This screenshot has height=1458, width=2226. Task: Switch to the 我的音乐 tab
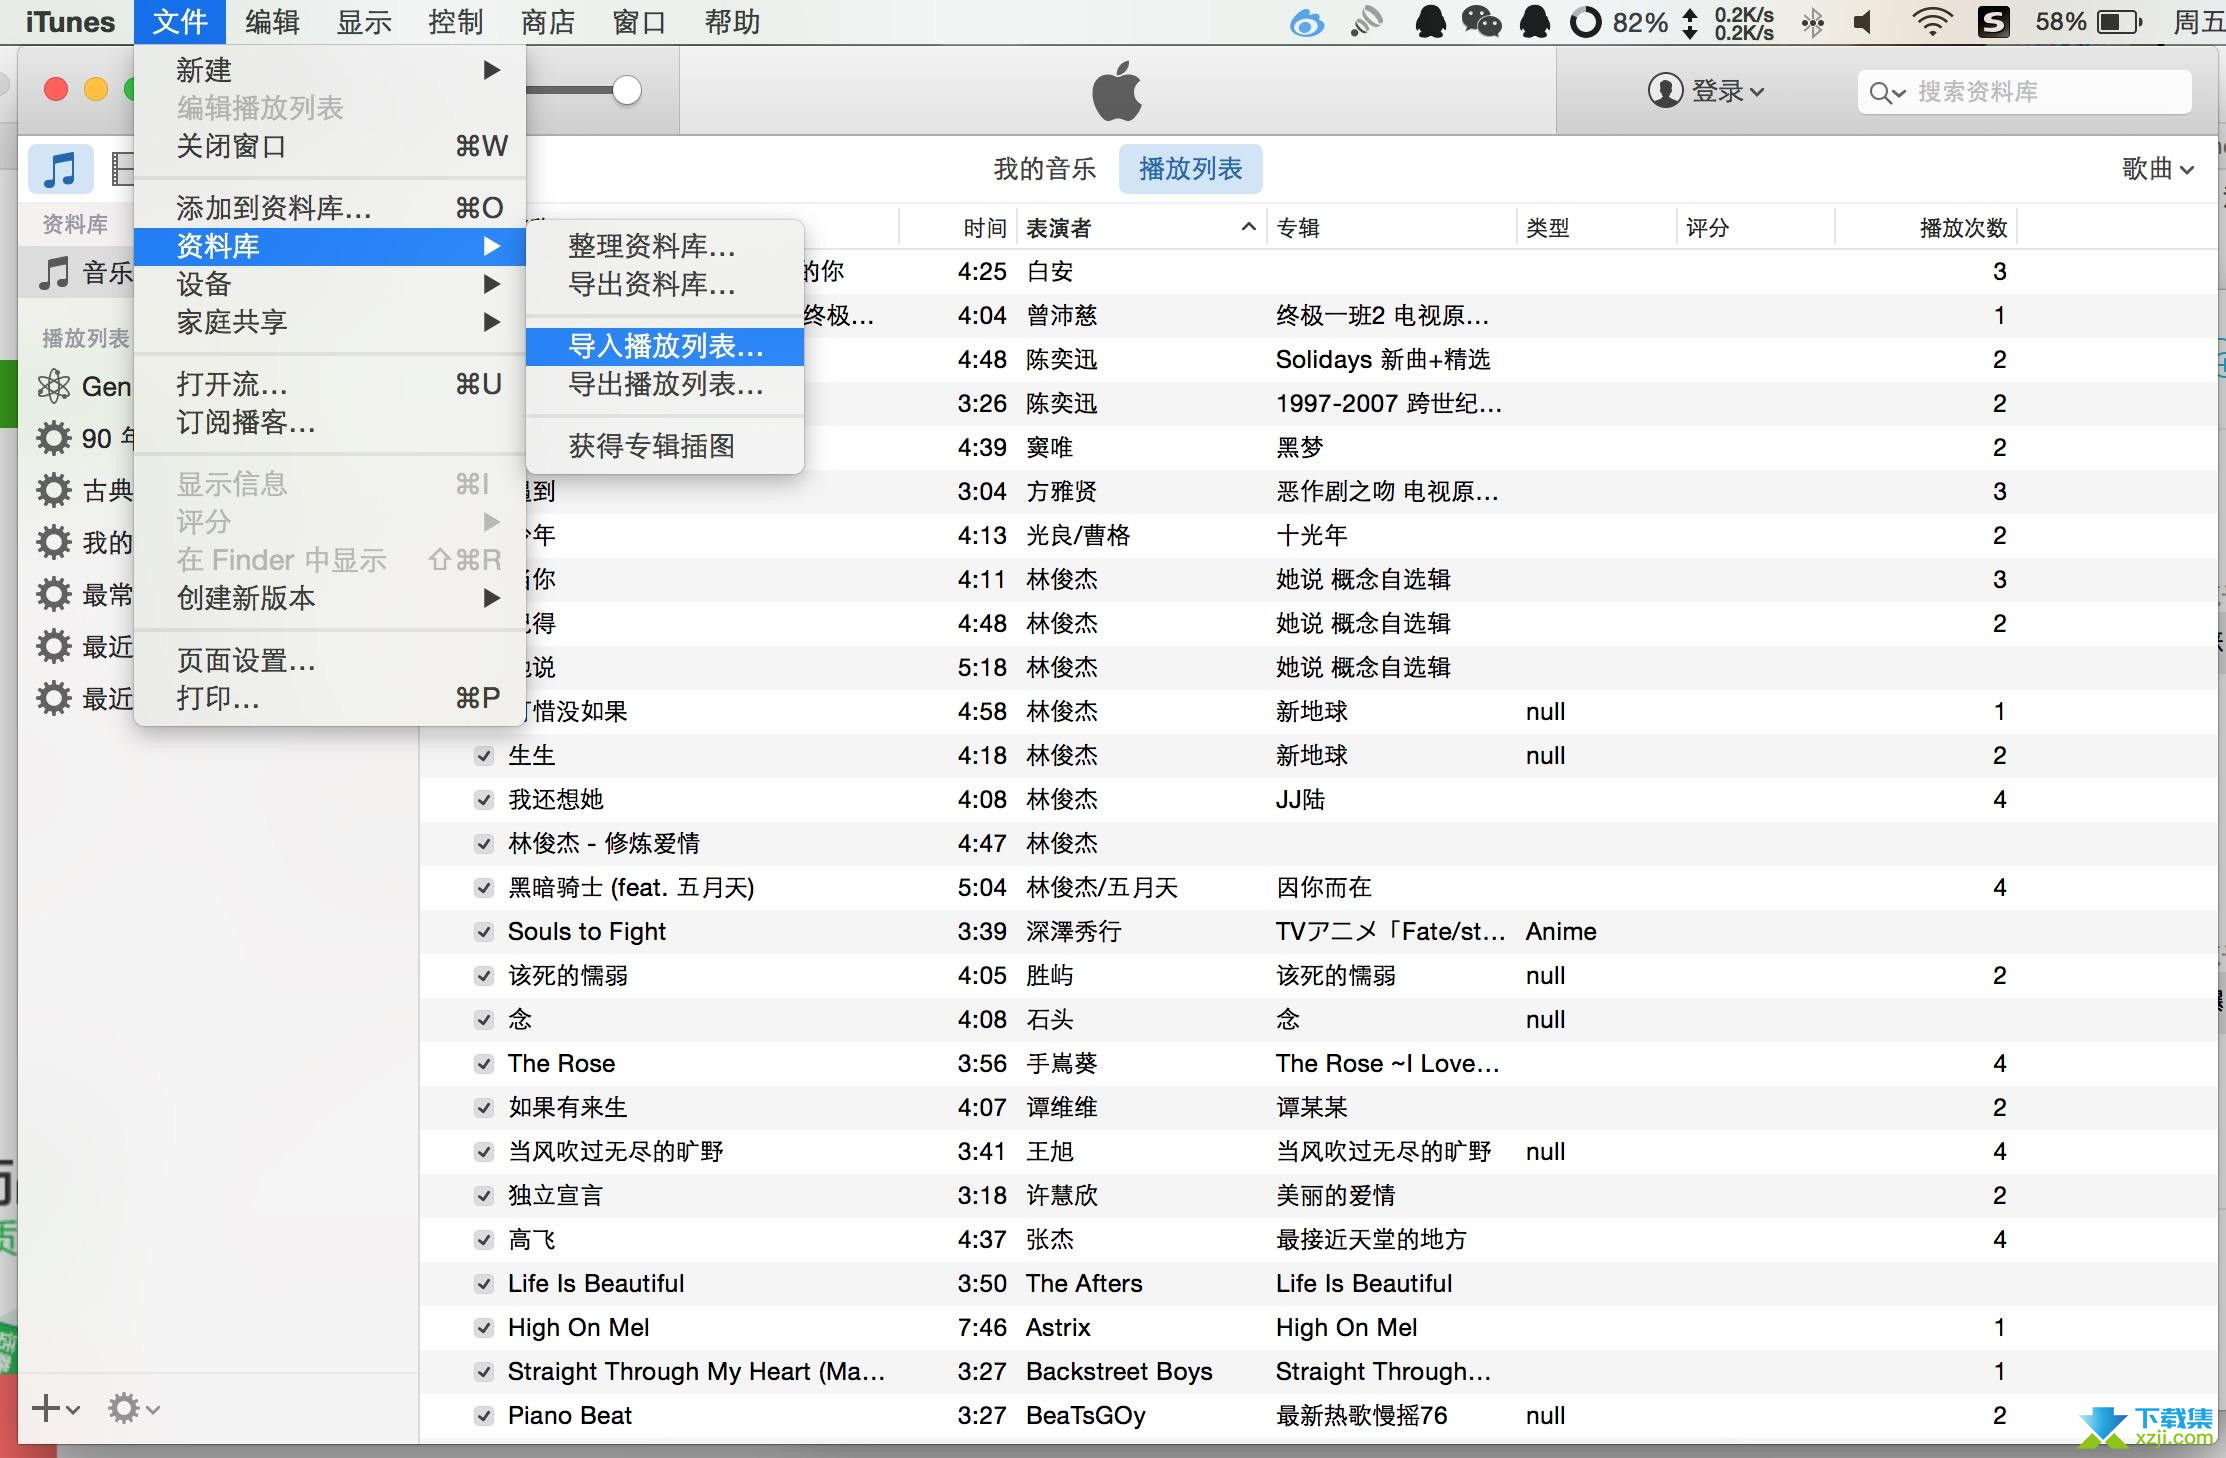pos(1044,168)
